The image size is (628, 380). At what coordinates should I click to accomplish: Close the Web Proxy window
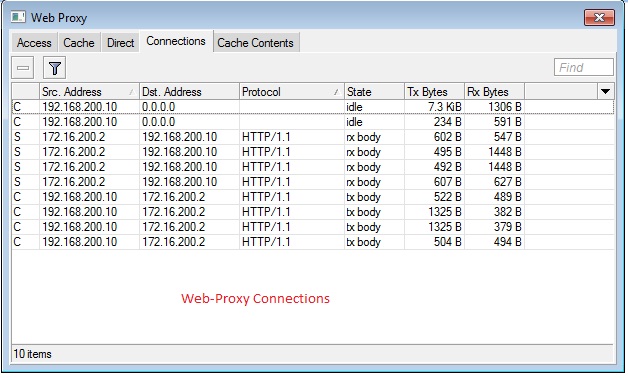click(x=599, y=18)
